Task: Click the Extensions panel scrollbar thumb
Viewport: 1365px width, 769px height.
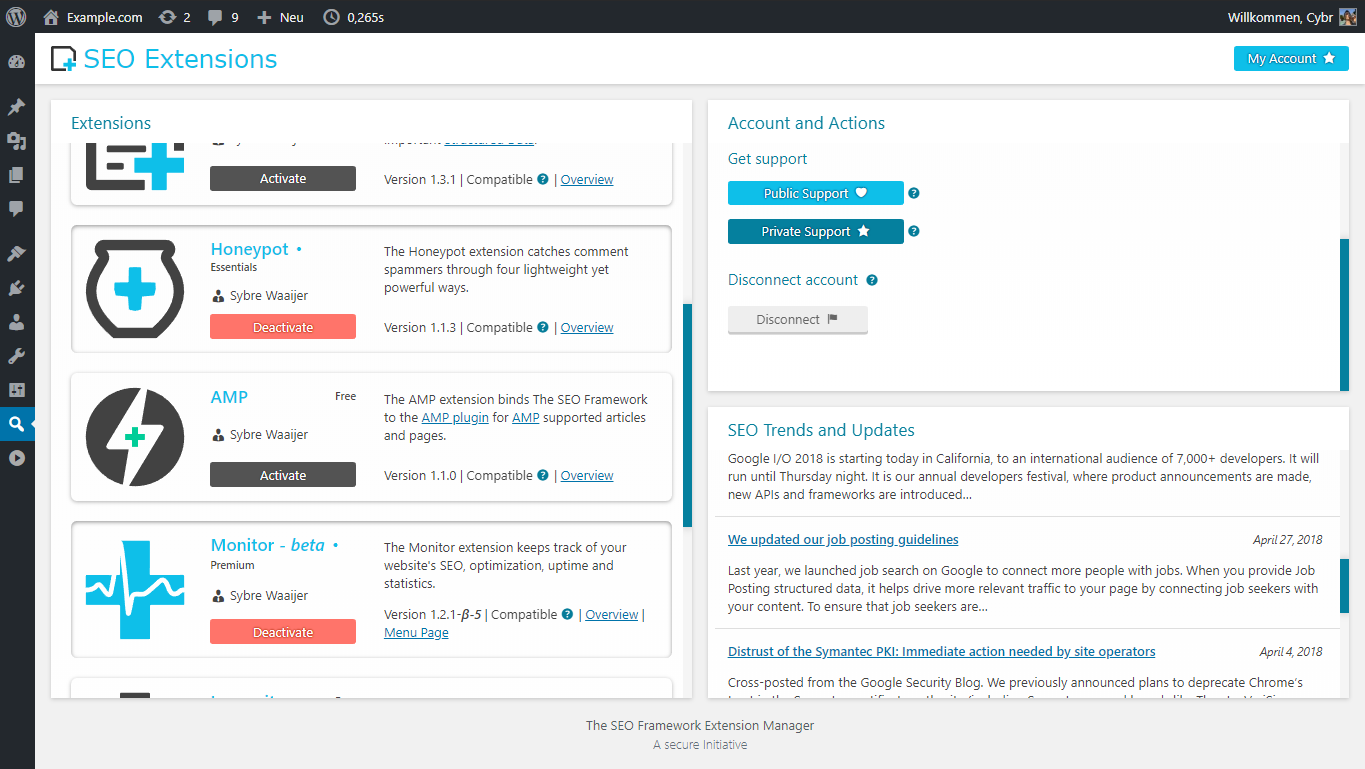Action: [687, 415]
